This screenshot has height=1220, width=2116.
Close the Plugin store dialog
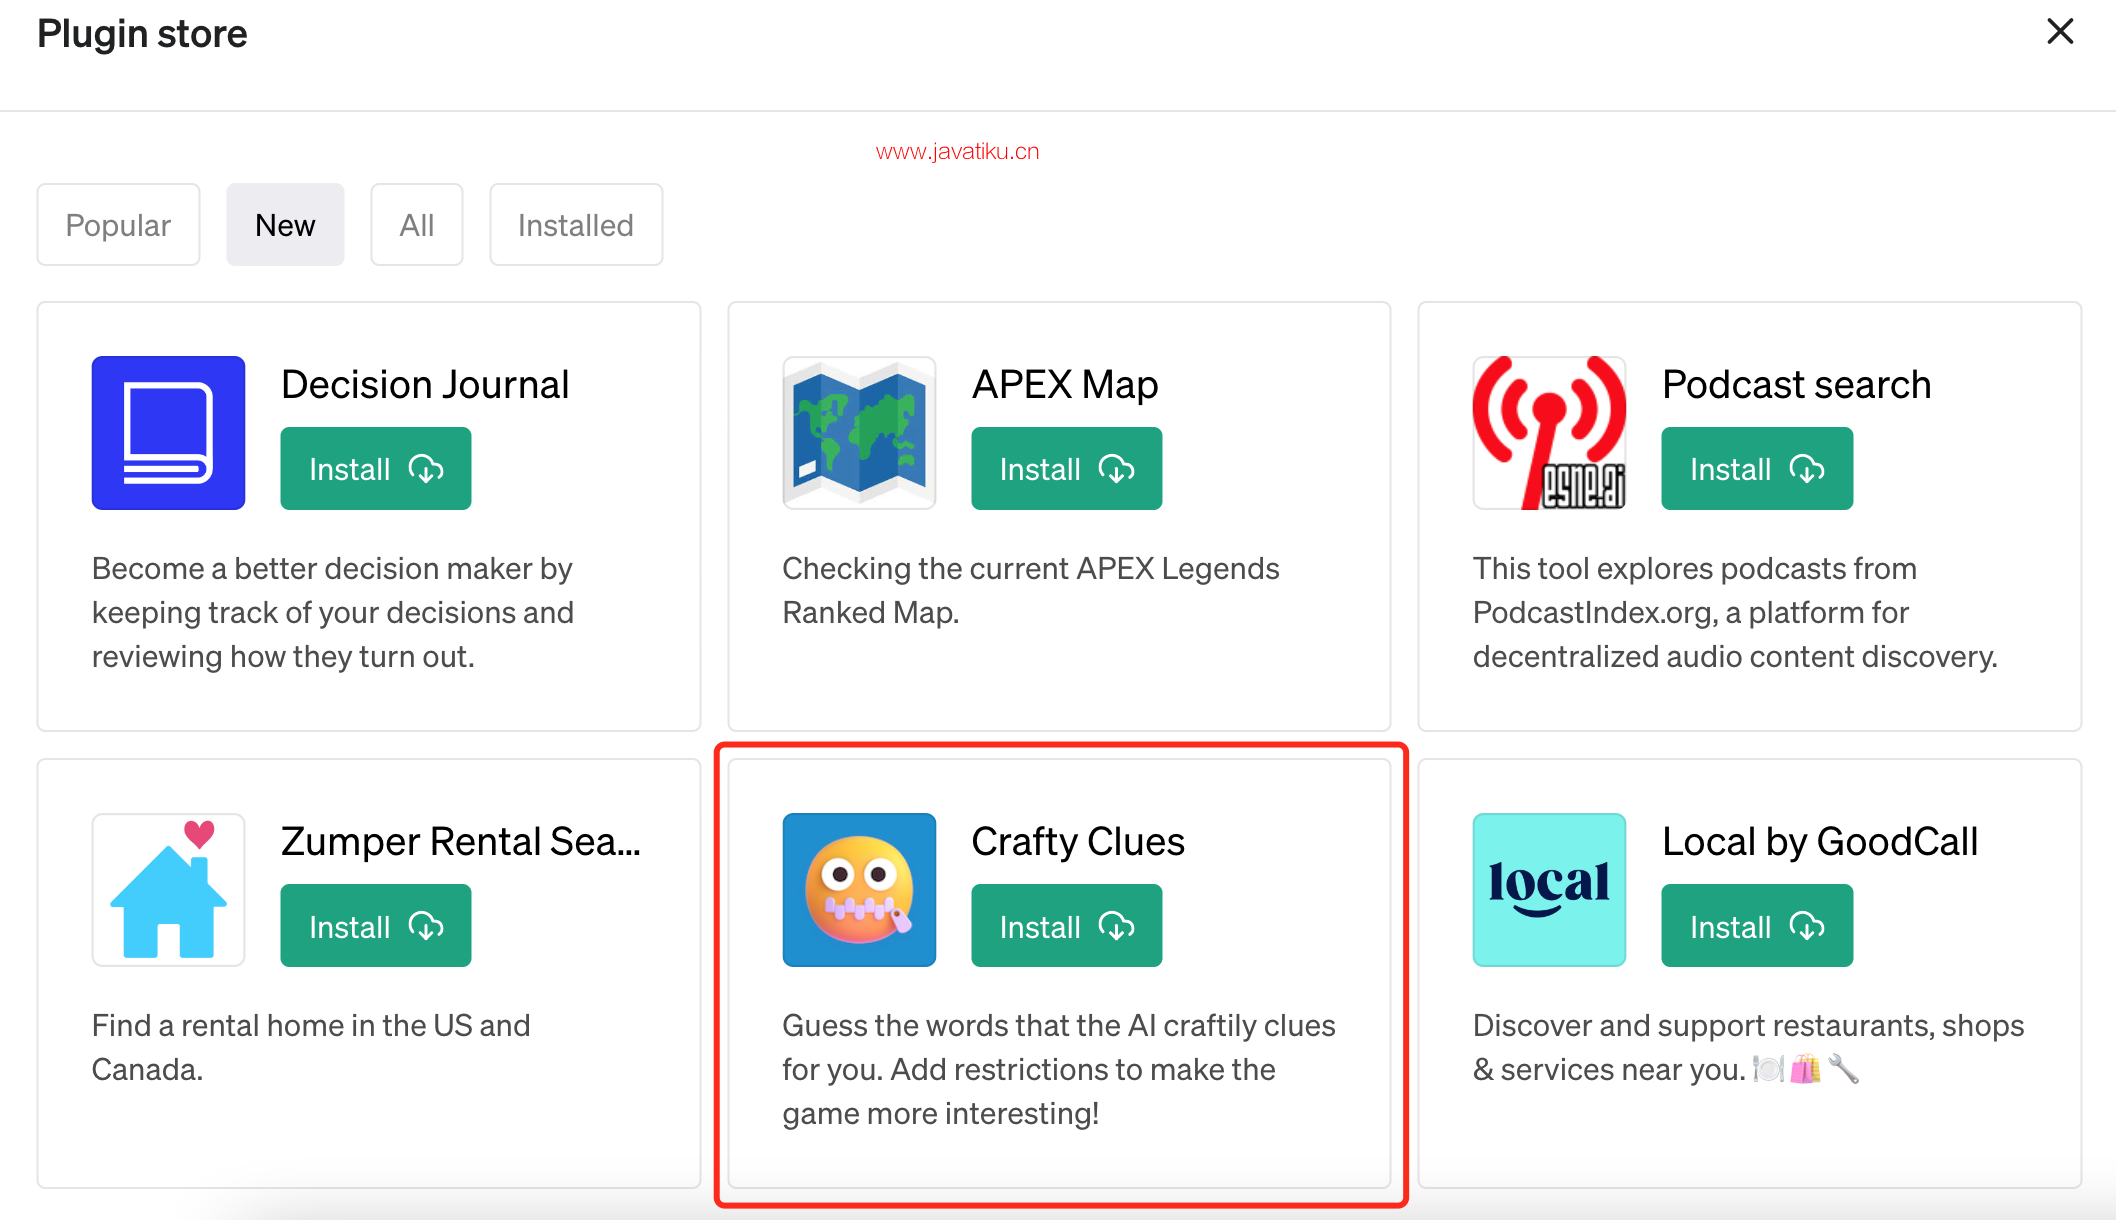(2060, 32)
